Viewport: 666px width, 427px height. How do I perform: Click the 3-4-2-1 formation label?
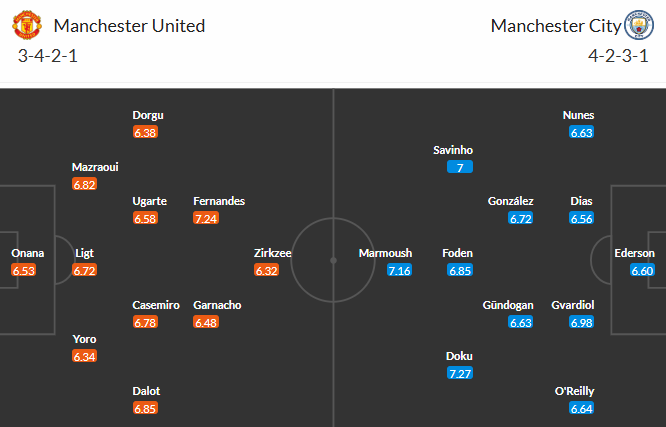(48, 55)
